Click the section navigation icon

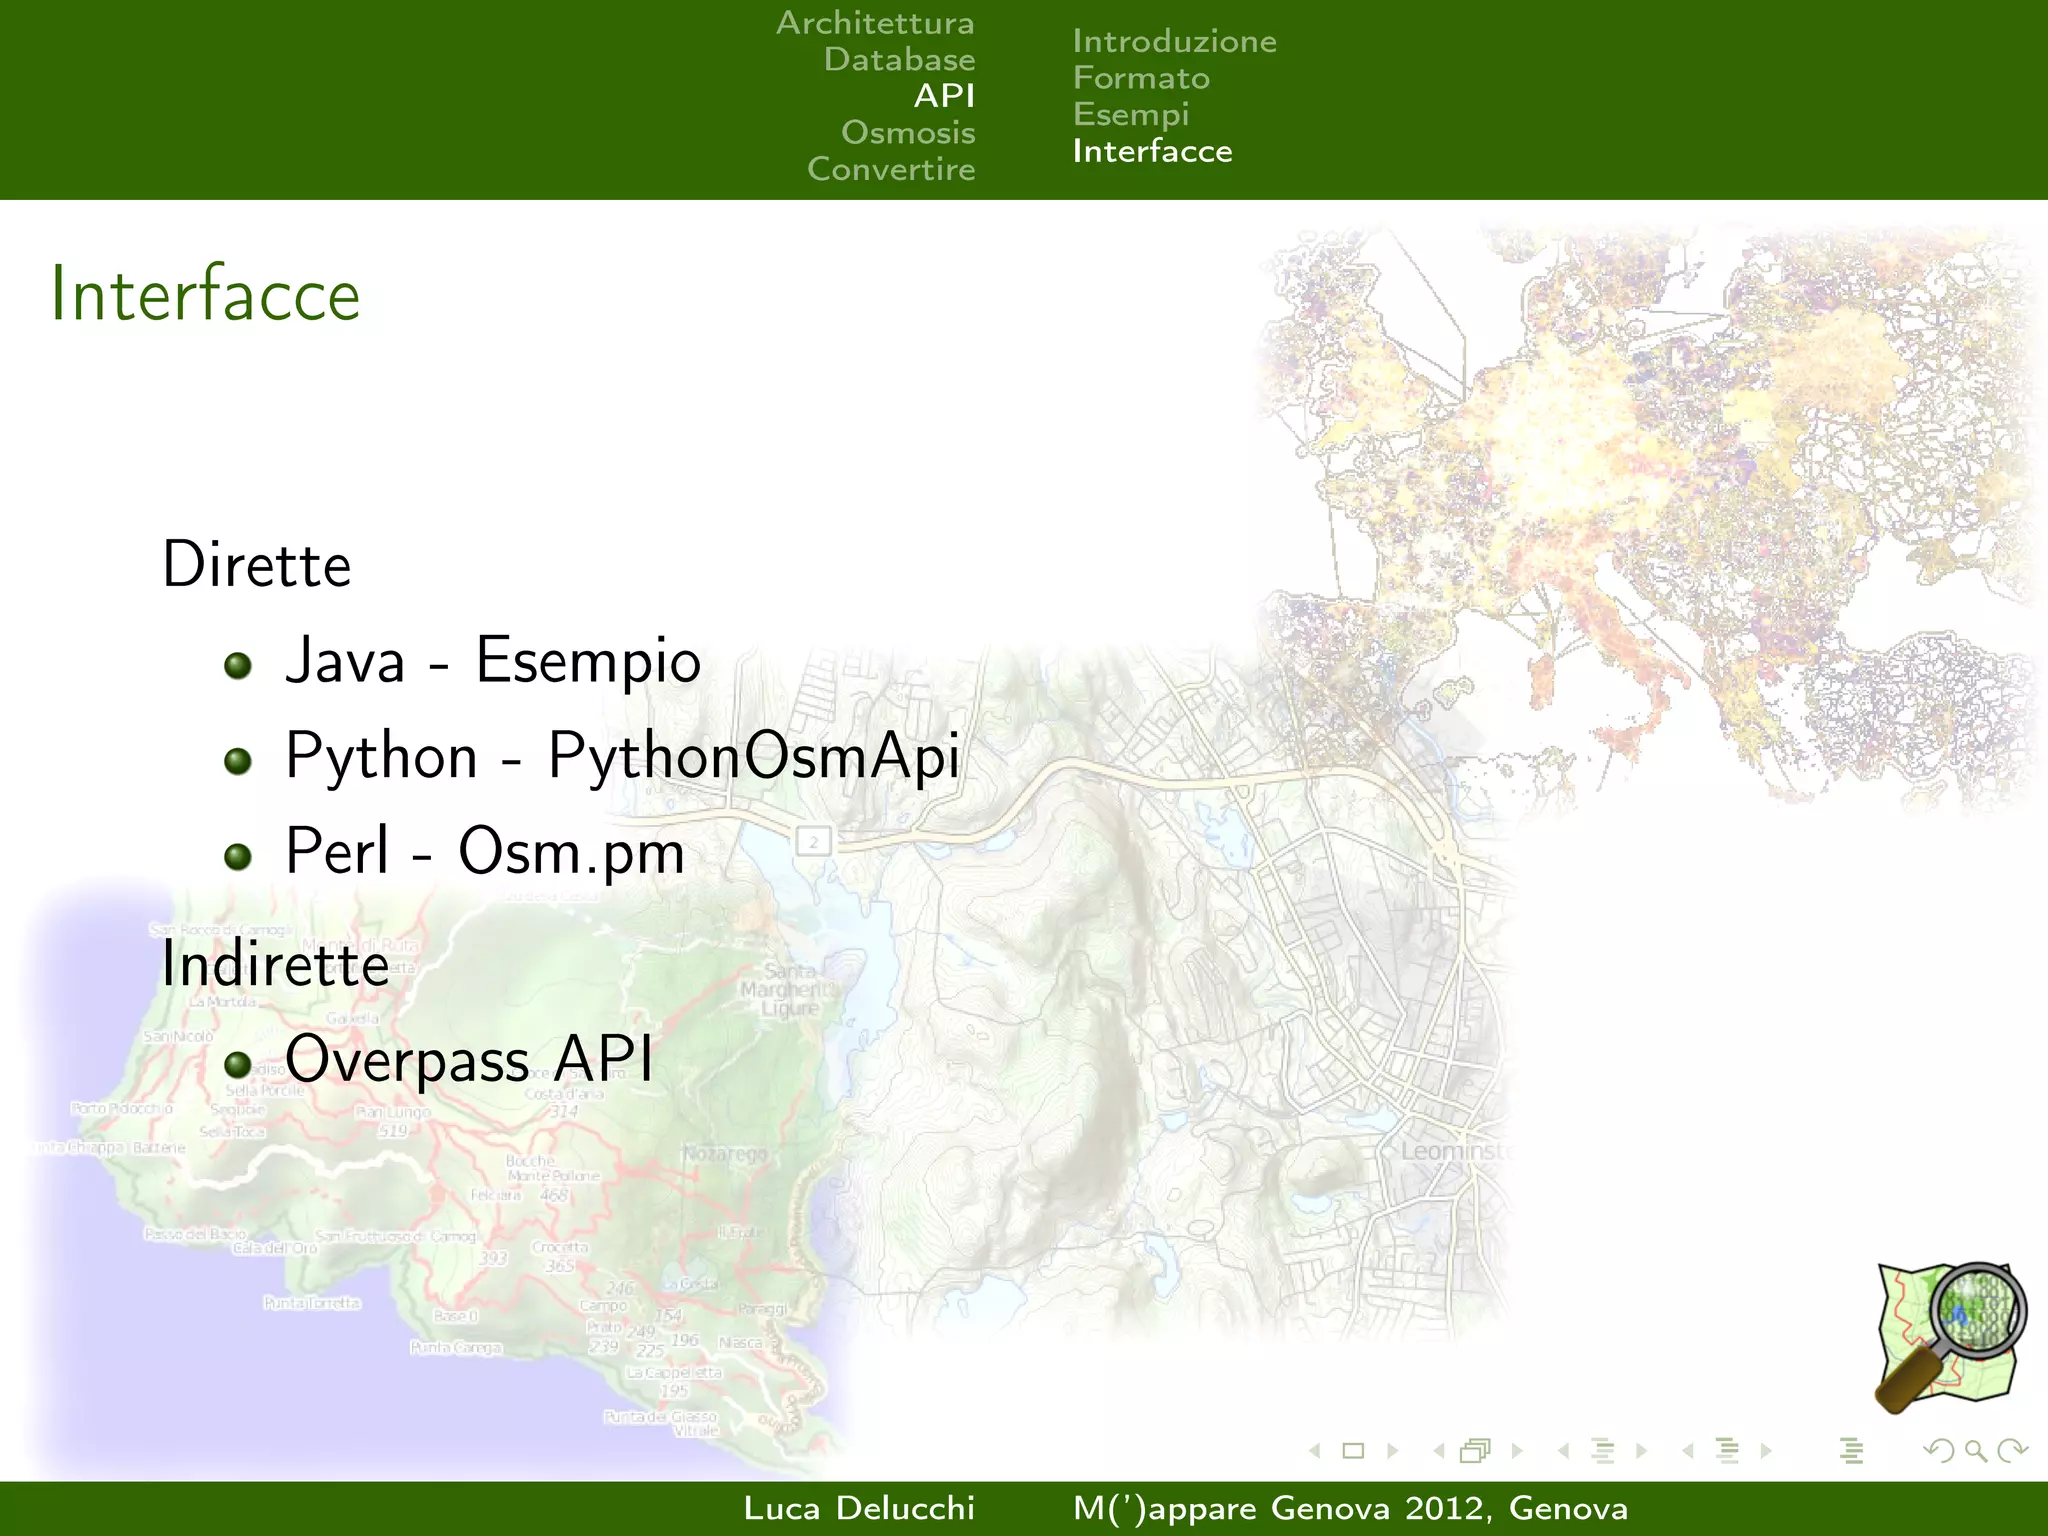(1727, 1451)
